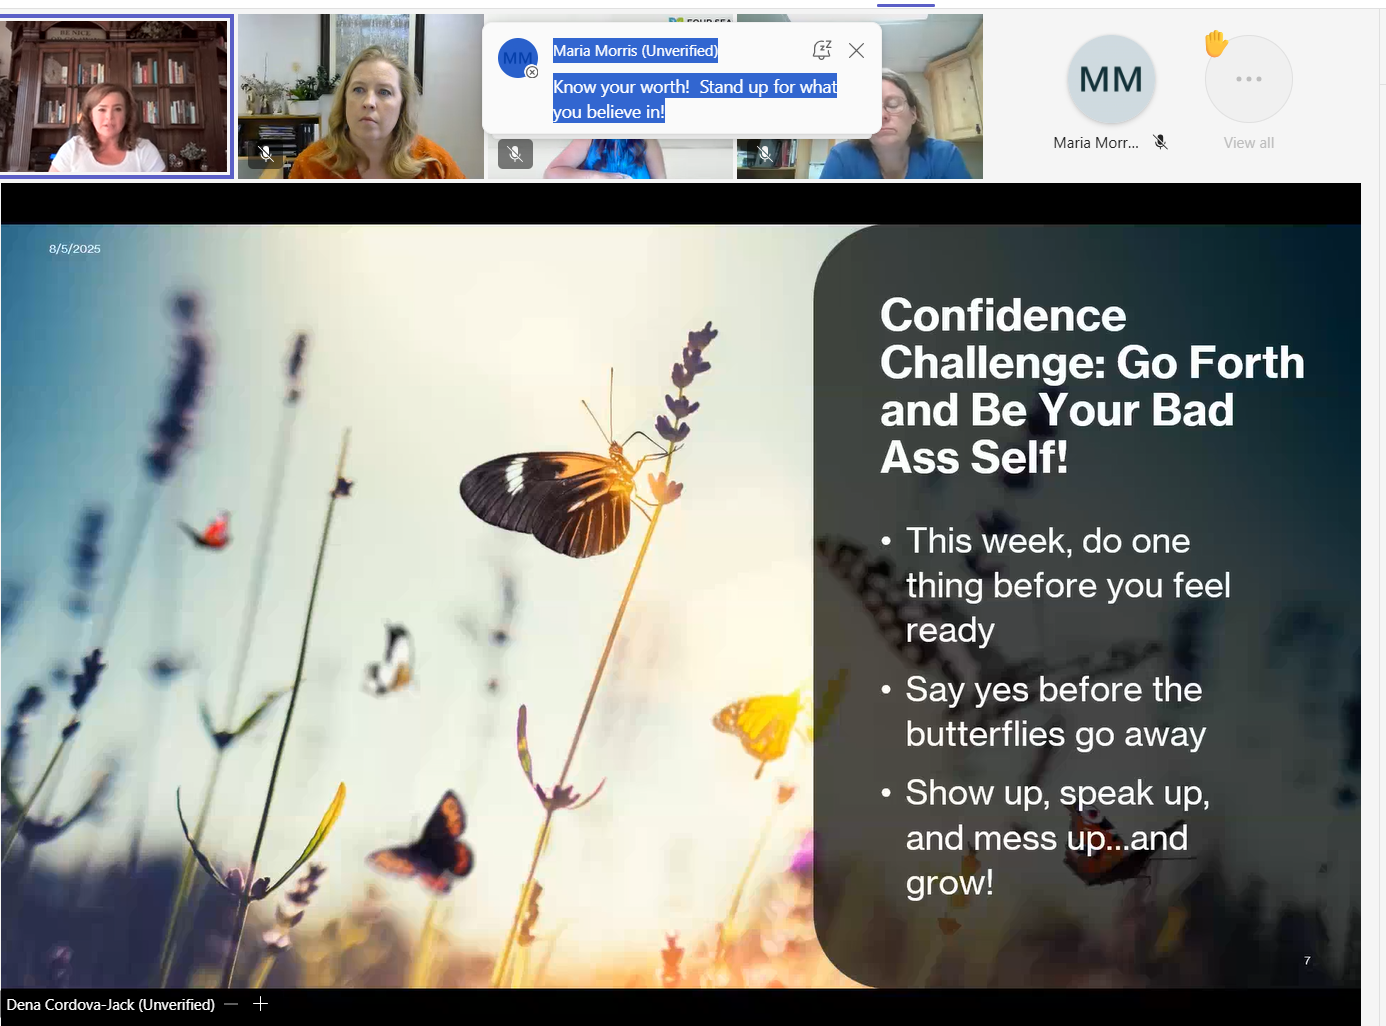Click the bullet 'Show up, speak up'
Viewport: 1386px width, 1026px height.
1057,837
